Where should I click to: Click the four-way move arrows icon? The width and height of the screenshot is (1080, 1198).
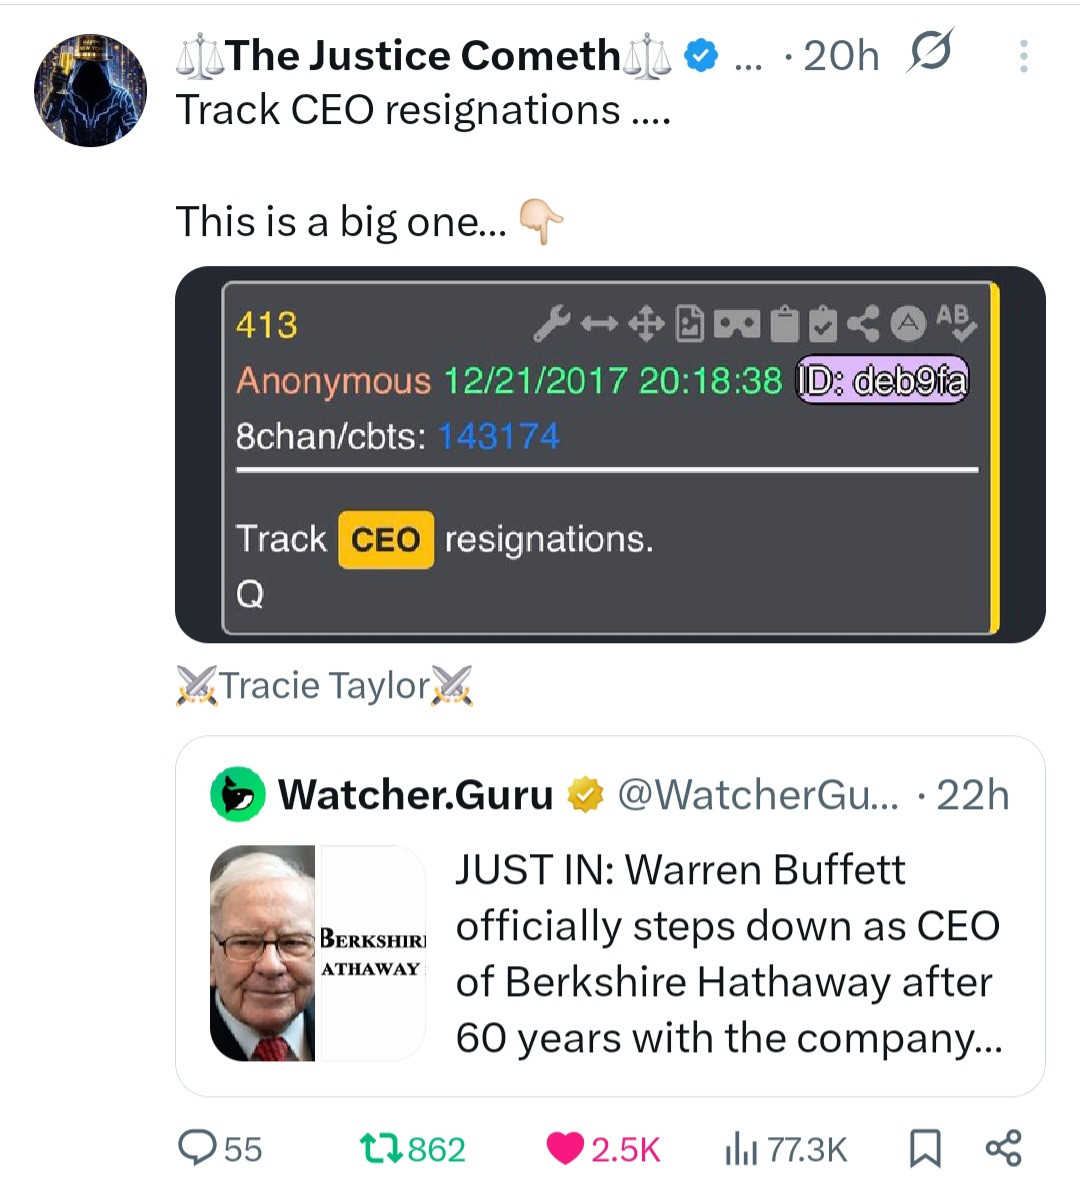(x=646, y=323)
